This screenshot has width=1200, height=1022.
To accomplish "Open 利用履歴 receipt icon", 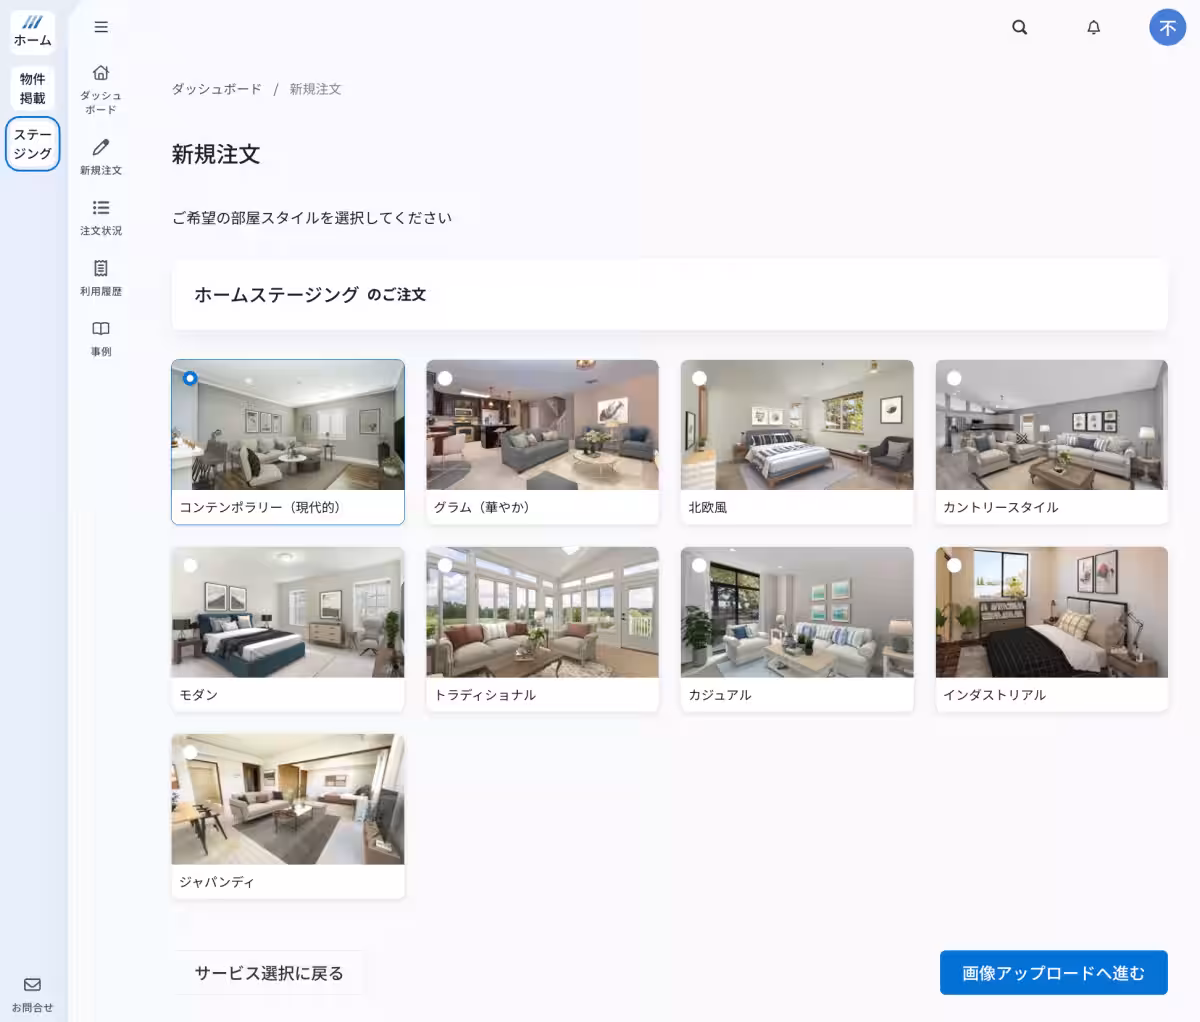I will [101, 268].
